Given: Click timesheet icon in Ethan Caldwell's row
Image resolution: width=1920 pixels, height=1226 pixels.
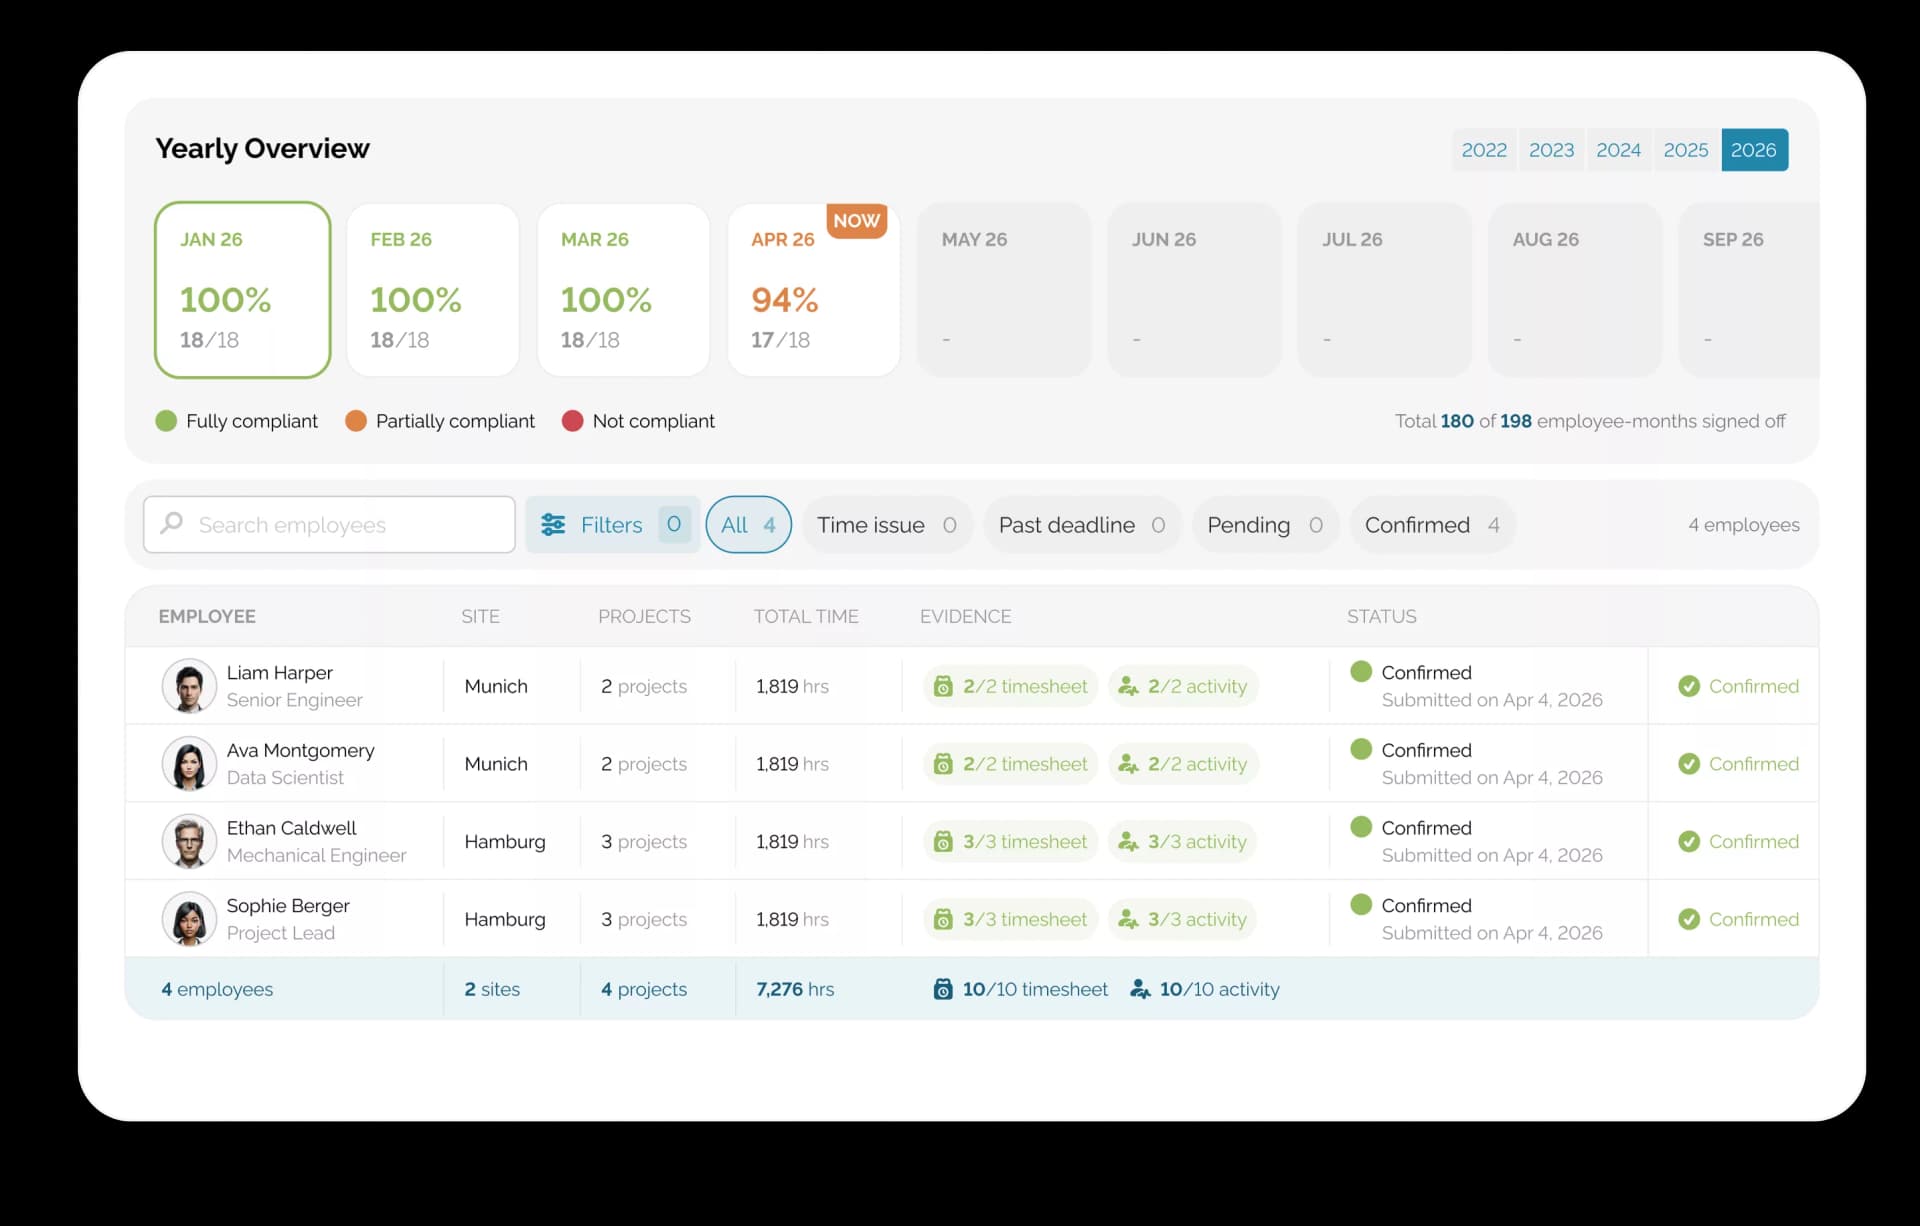Looking at the screenshot, I should (943, 841).
